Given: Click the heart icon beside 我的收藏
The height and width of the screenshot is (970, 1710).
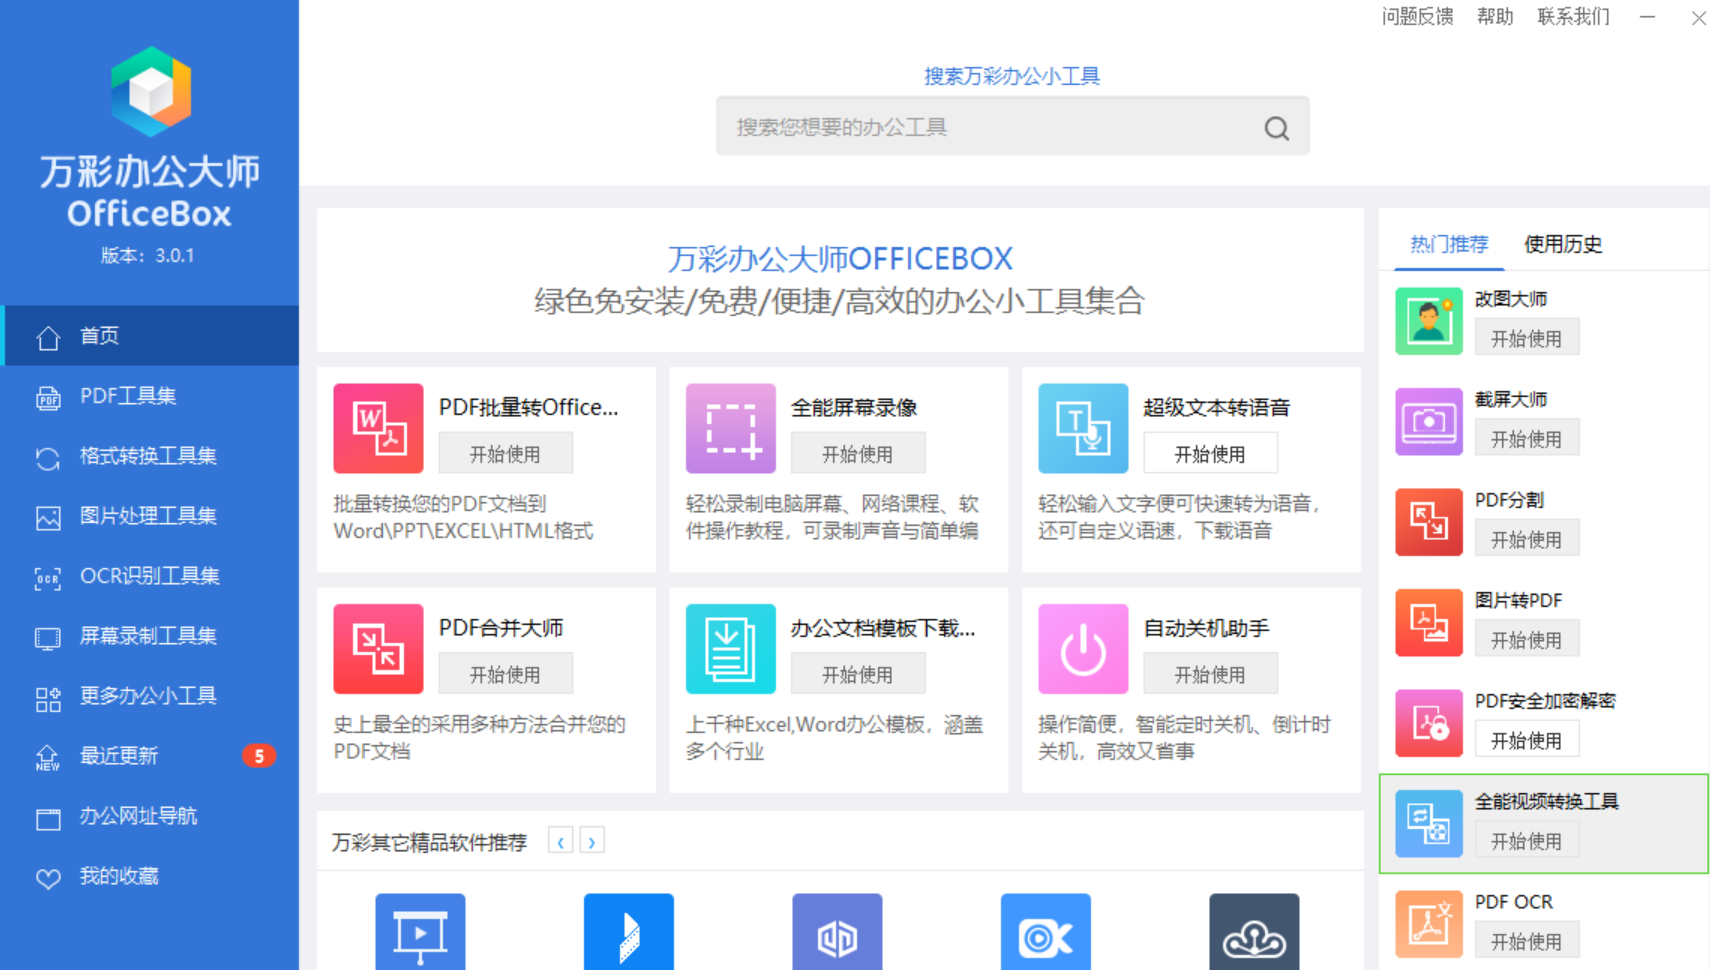Looking at the screenshot, I should tap(48, 878).
